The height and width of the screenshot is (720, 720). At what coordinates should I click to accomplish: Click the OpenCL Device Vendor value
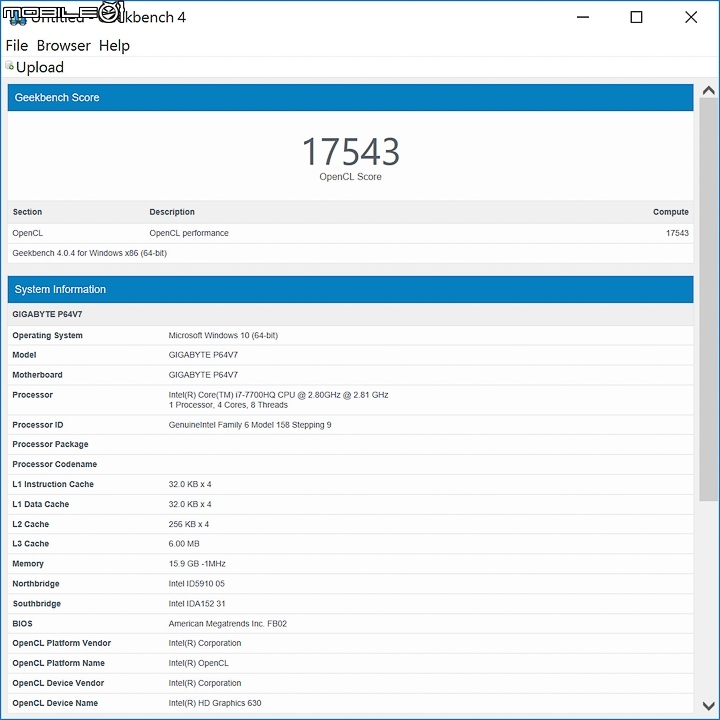point(204,683)
